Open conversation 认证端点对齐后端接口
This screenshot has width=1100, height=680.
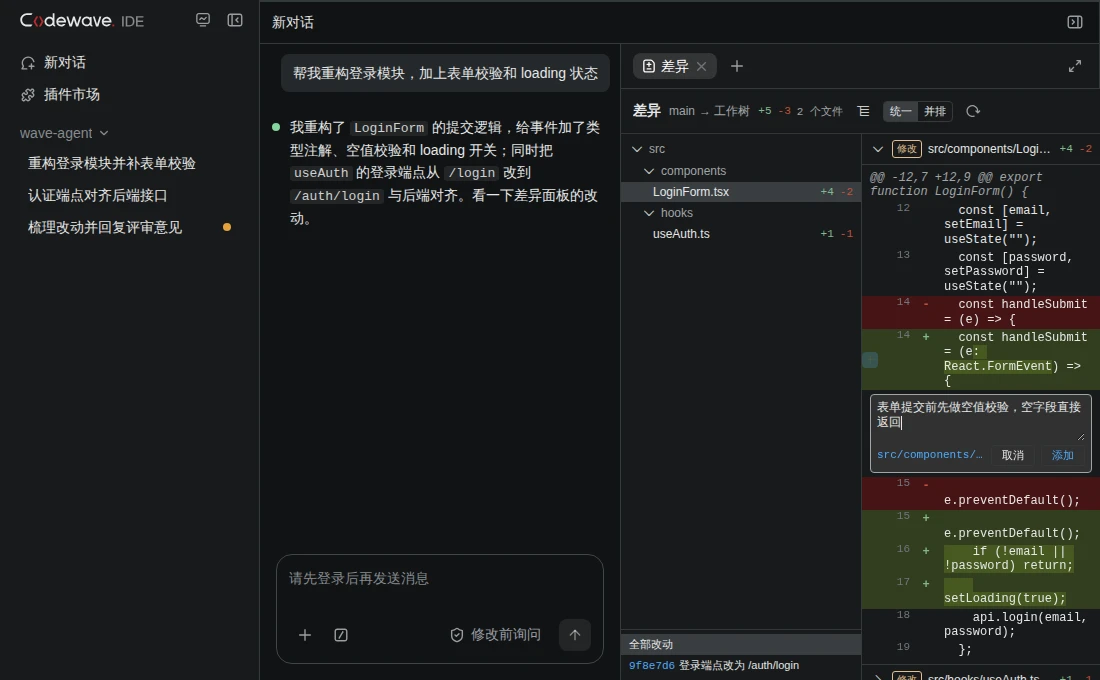pyautogui.click(x=98, y=196)
